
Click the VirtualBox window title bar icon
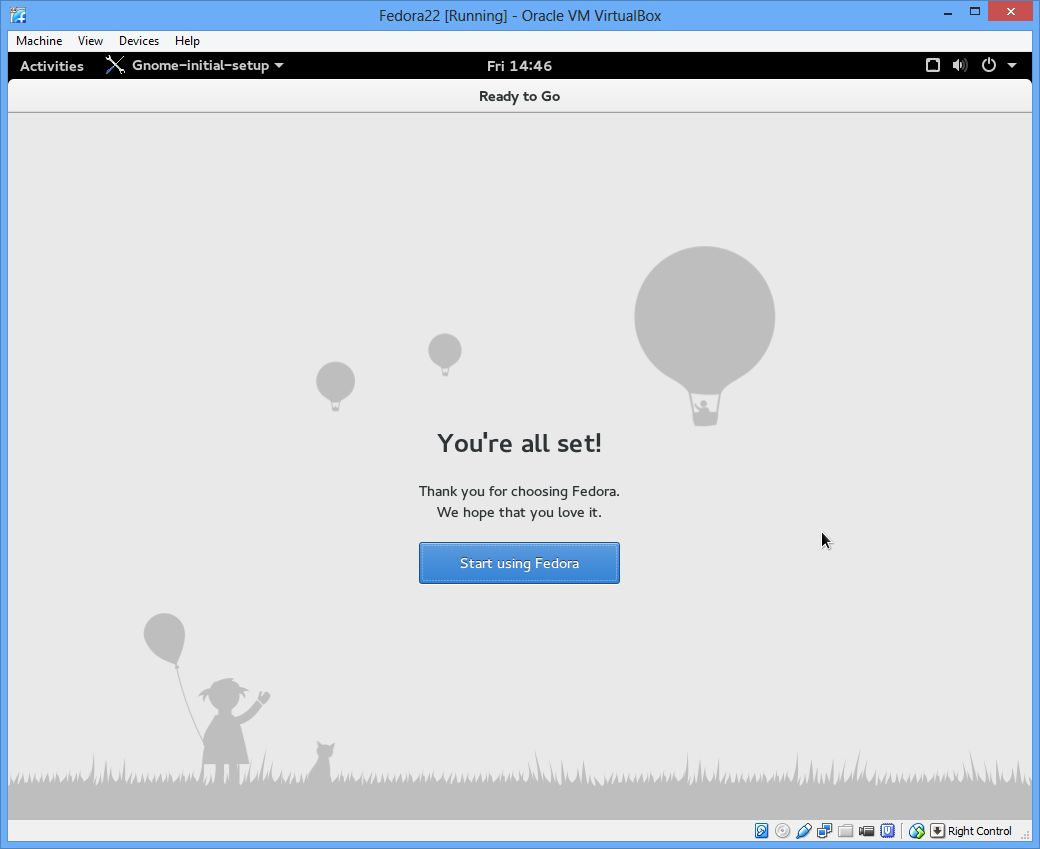tap(18, 15)
